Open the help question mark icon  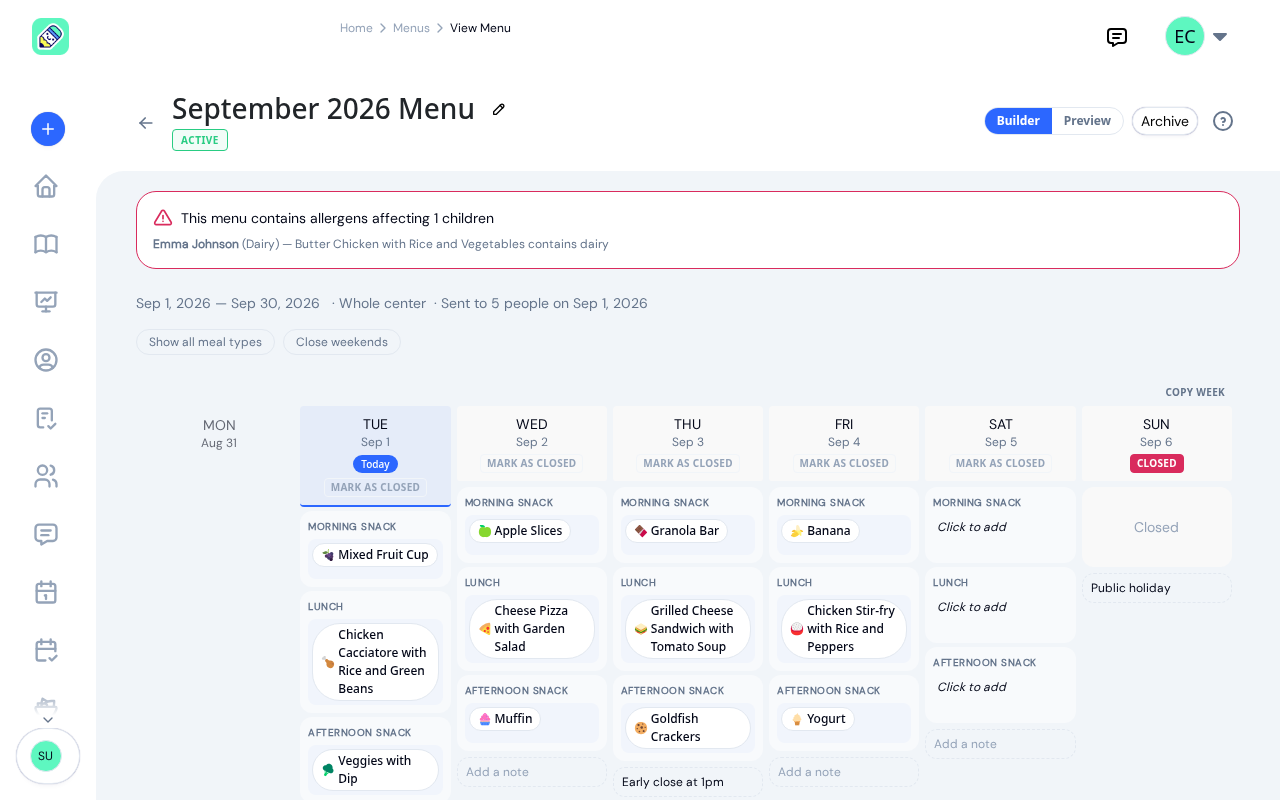tap(1223, 121)
